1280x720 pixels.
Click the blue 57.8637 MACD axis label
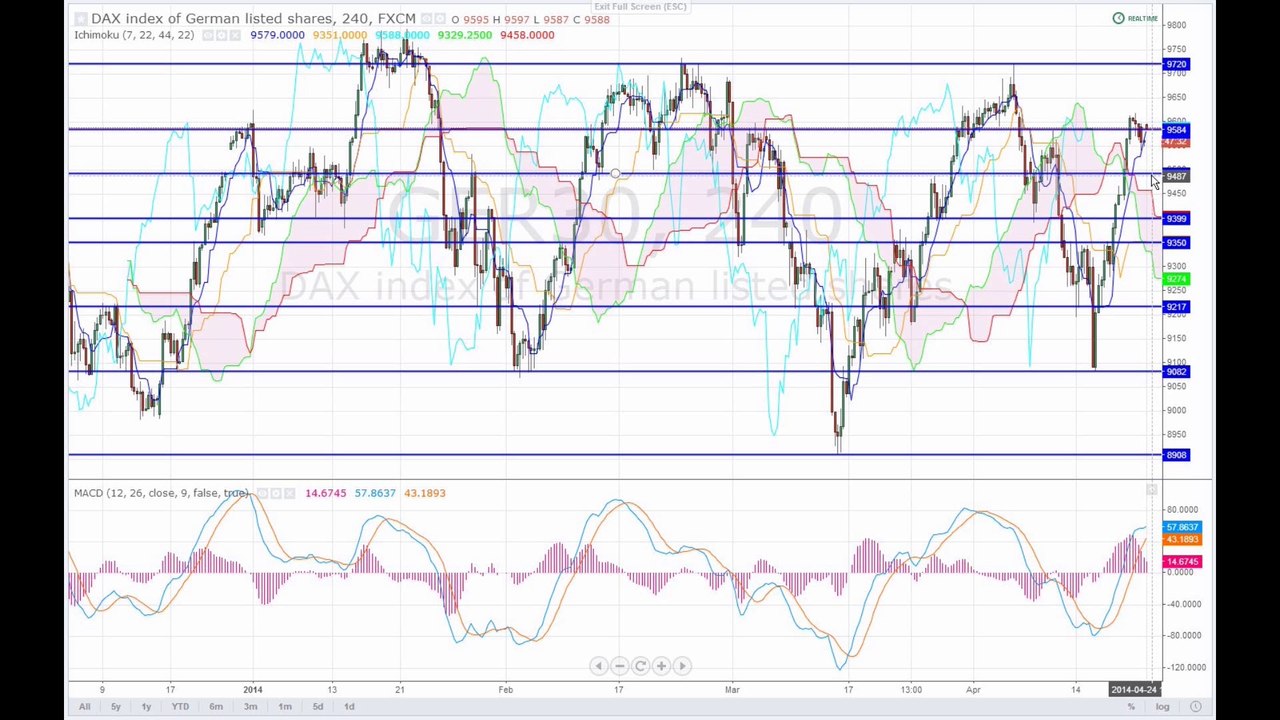[1181, 527]
